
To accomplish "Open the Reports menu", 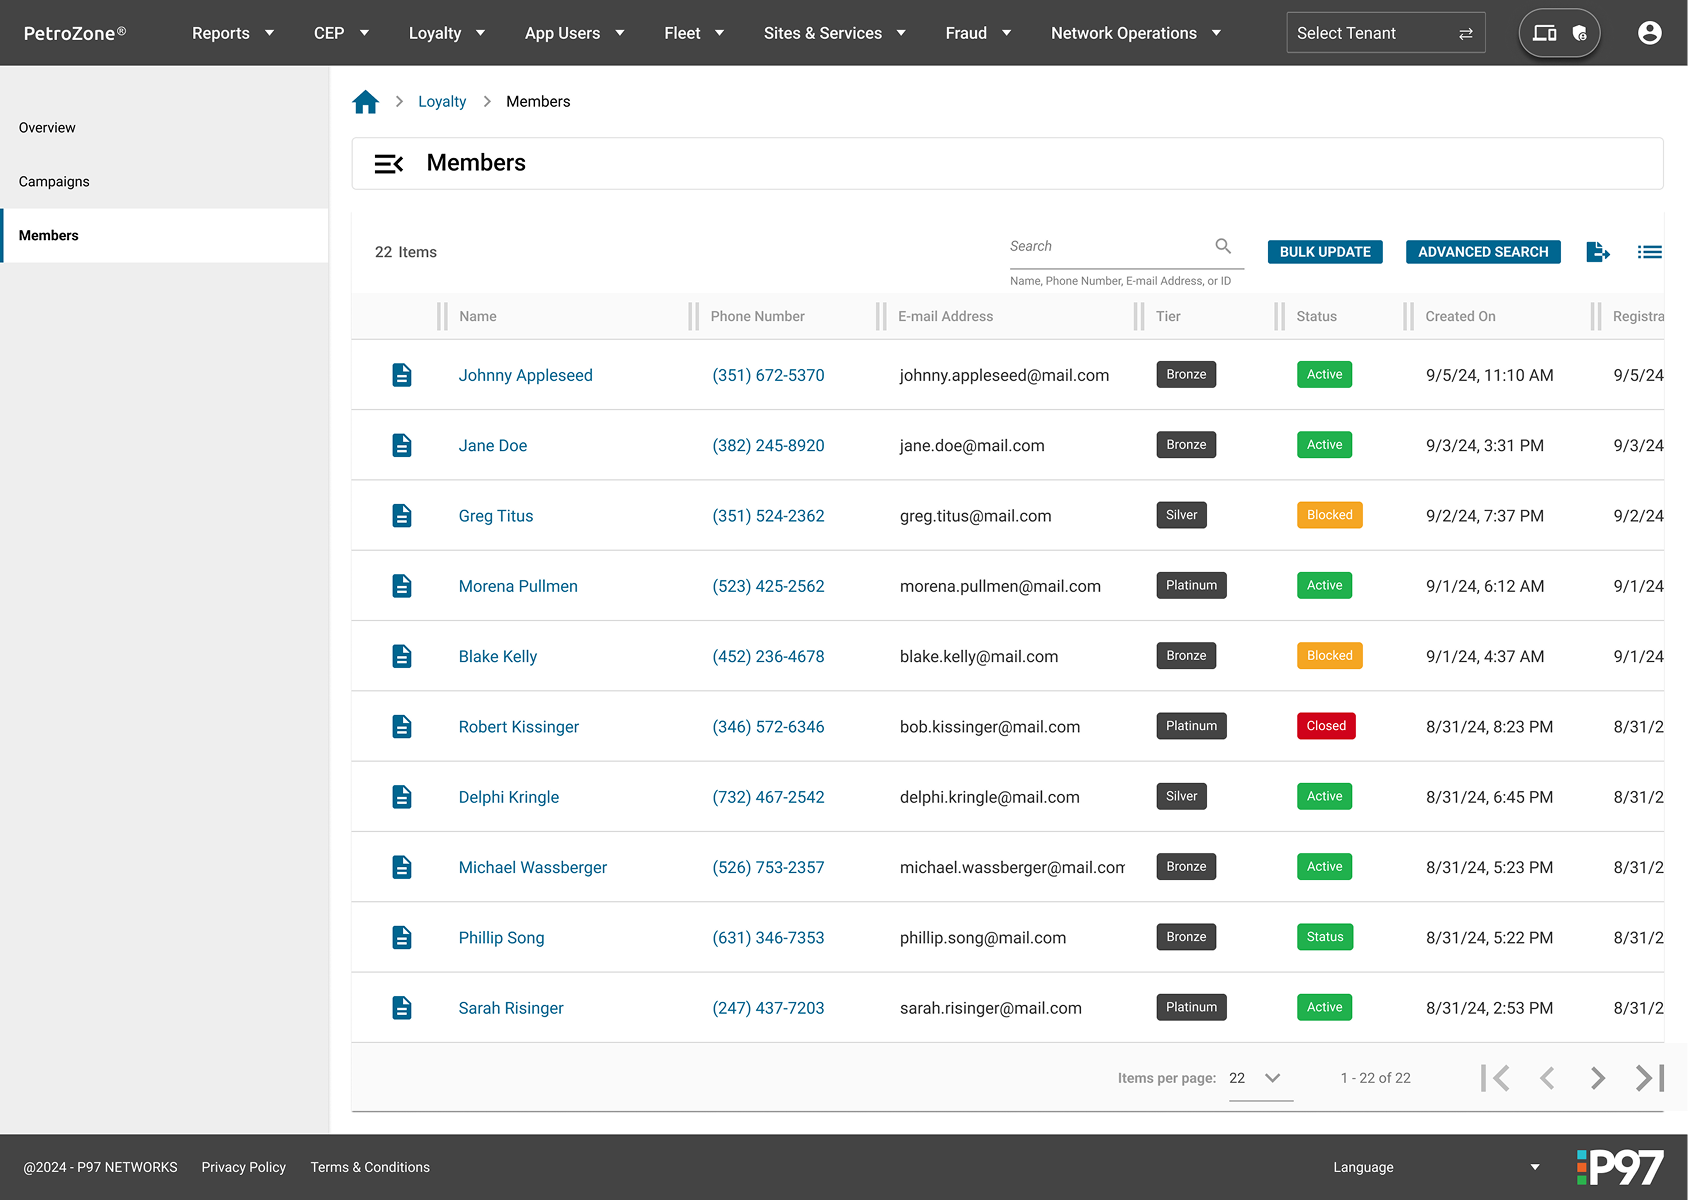I will point(232,33).
